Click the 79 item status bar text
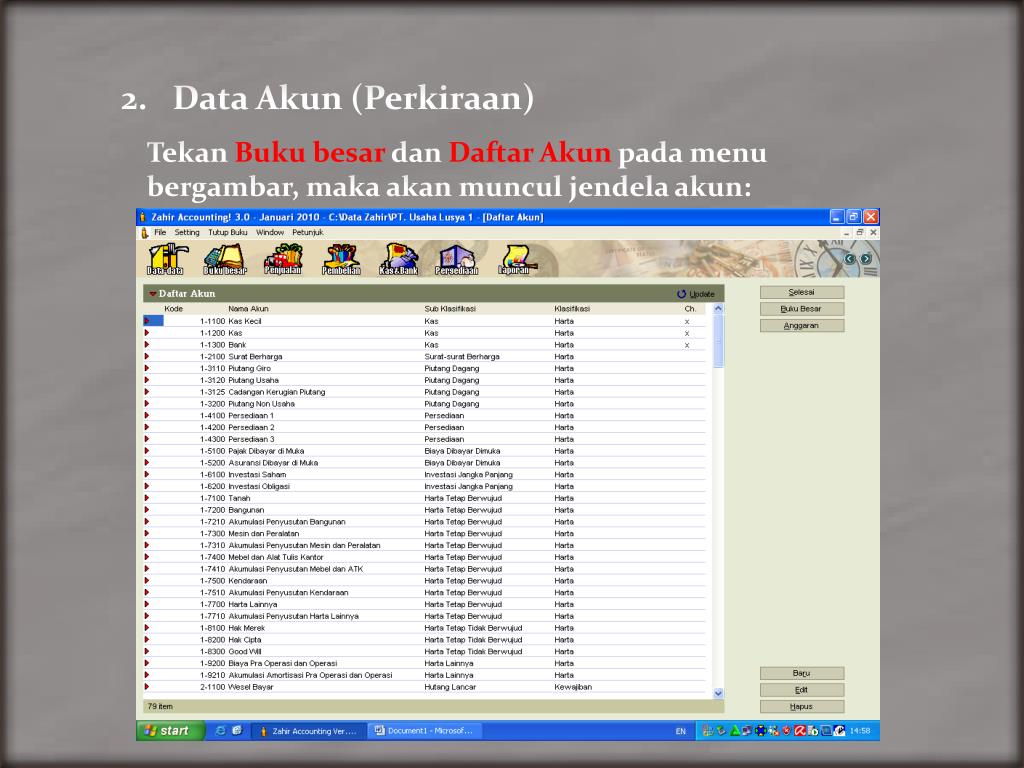The image size is (1024, 768). [x=160, y=706]
